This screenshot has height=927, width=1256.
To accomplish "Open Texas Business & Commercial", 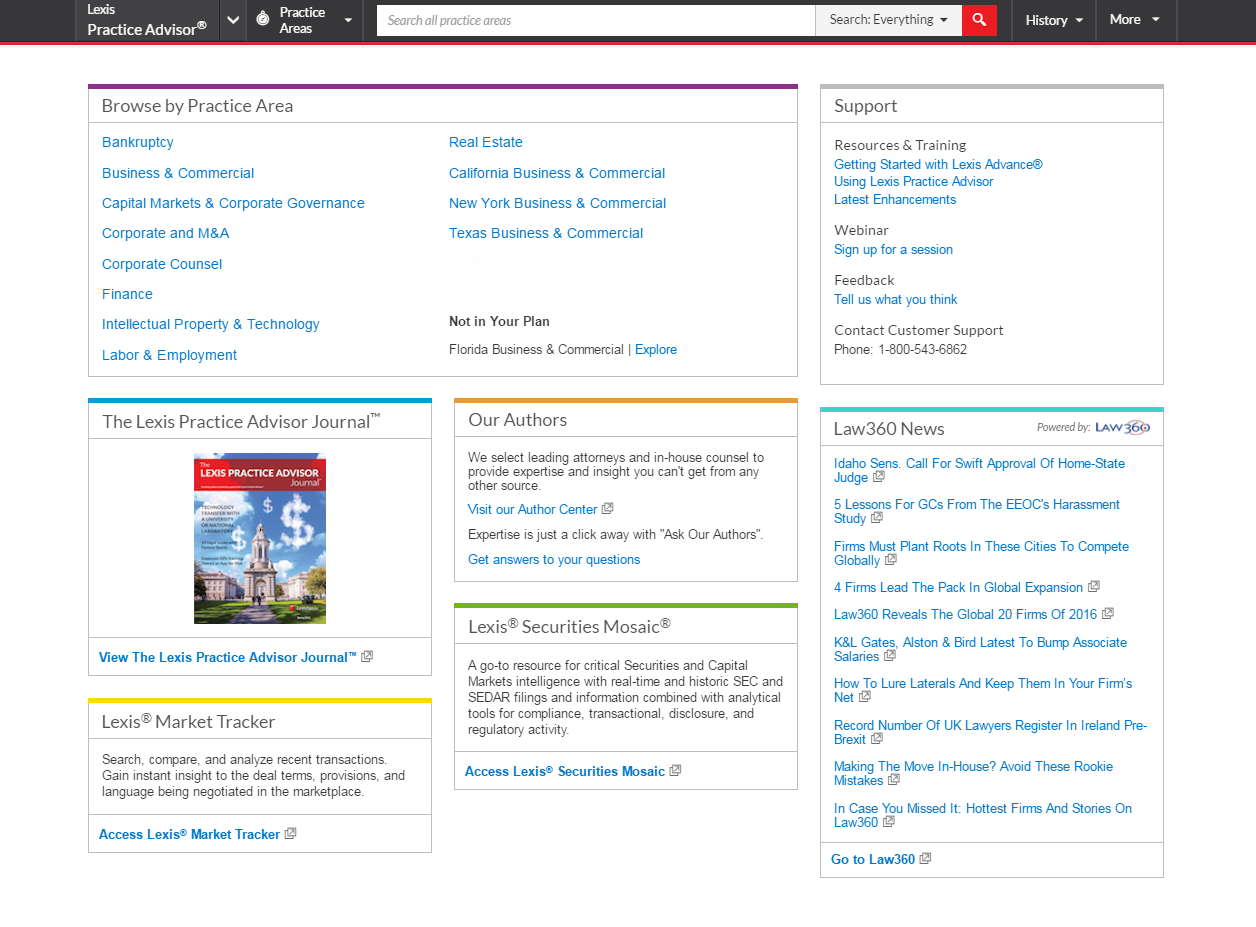I will point(546,233).
